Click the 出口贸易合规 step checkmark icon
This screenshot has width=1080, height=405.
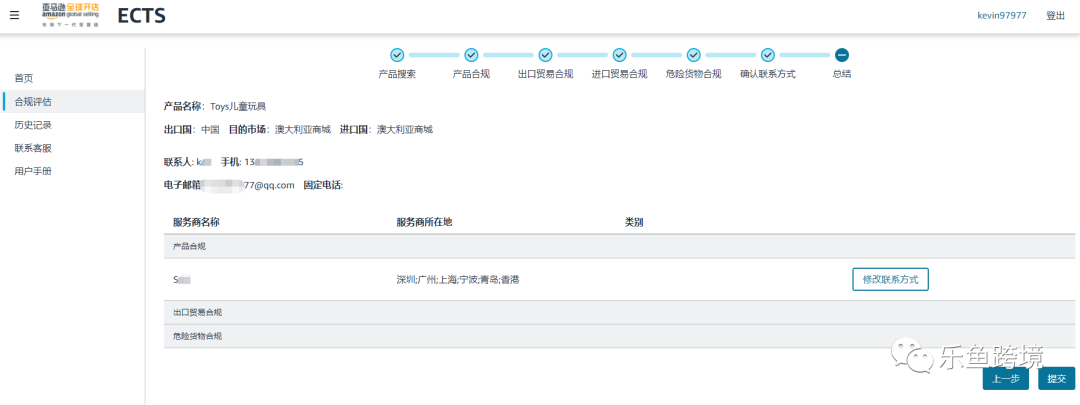point(545,55)
